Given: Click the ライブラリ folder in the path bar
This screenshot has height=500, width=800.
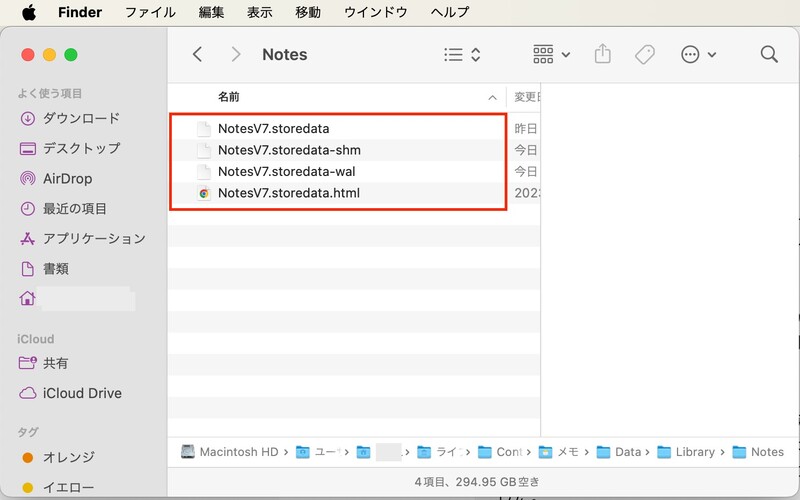Looking at the screenshot, I should click(x=439, y=452).
